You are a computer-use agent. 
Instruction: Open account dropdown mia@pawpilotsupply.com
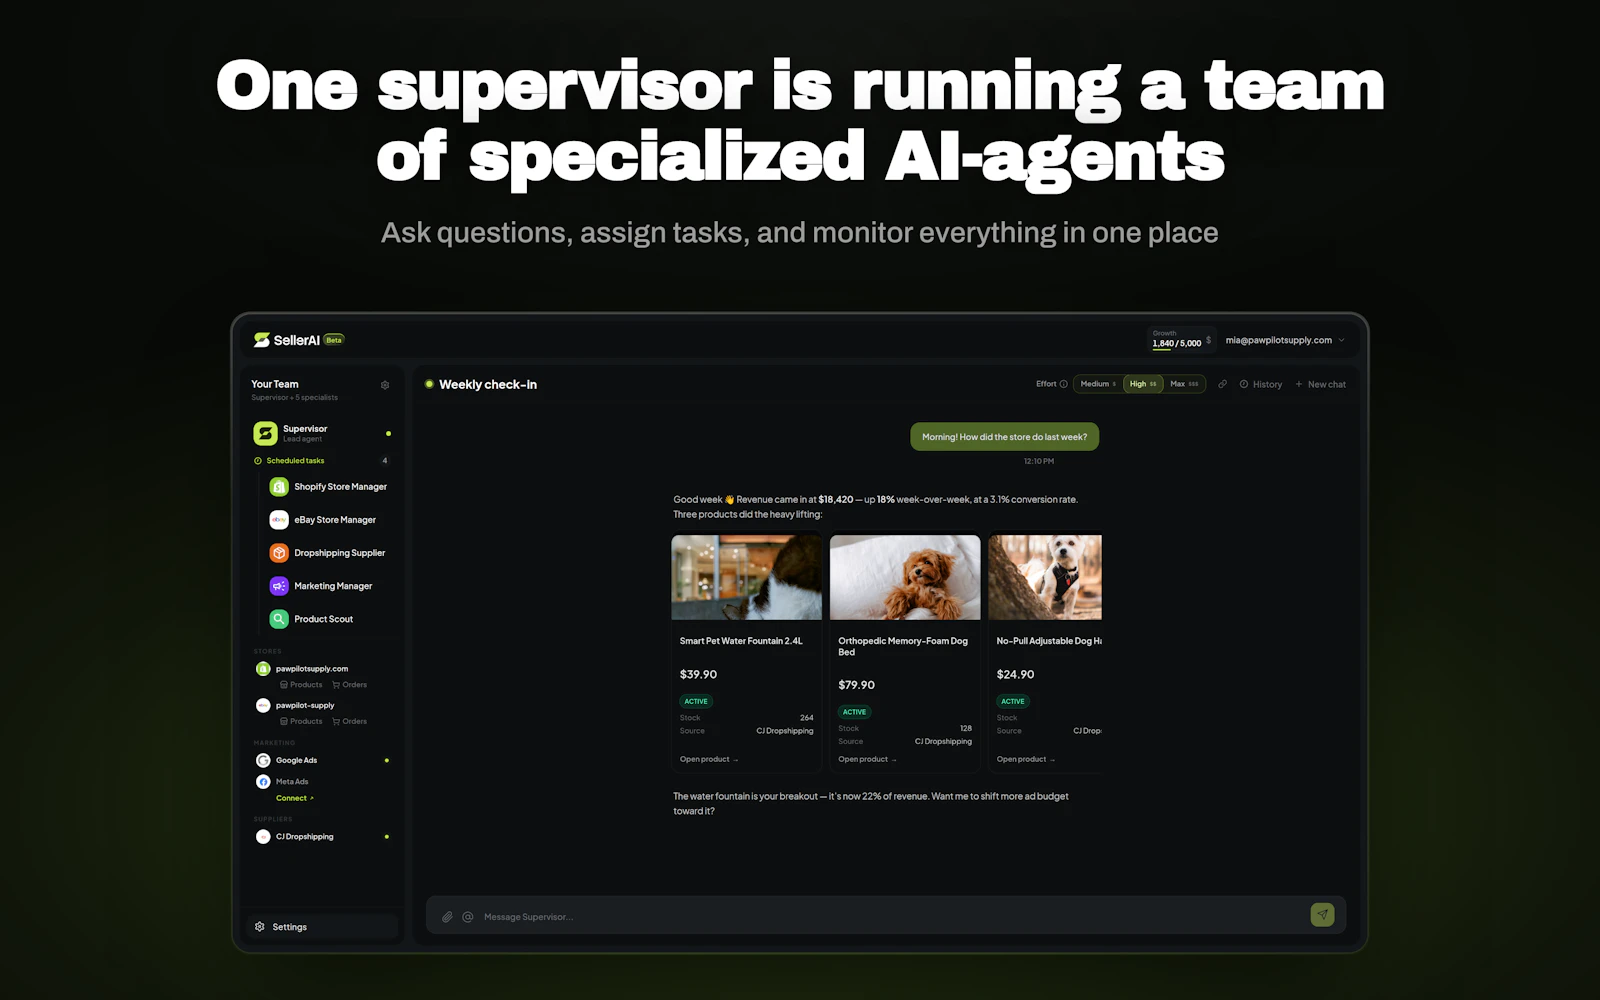1285,340
